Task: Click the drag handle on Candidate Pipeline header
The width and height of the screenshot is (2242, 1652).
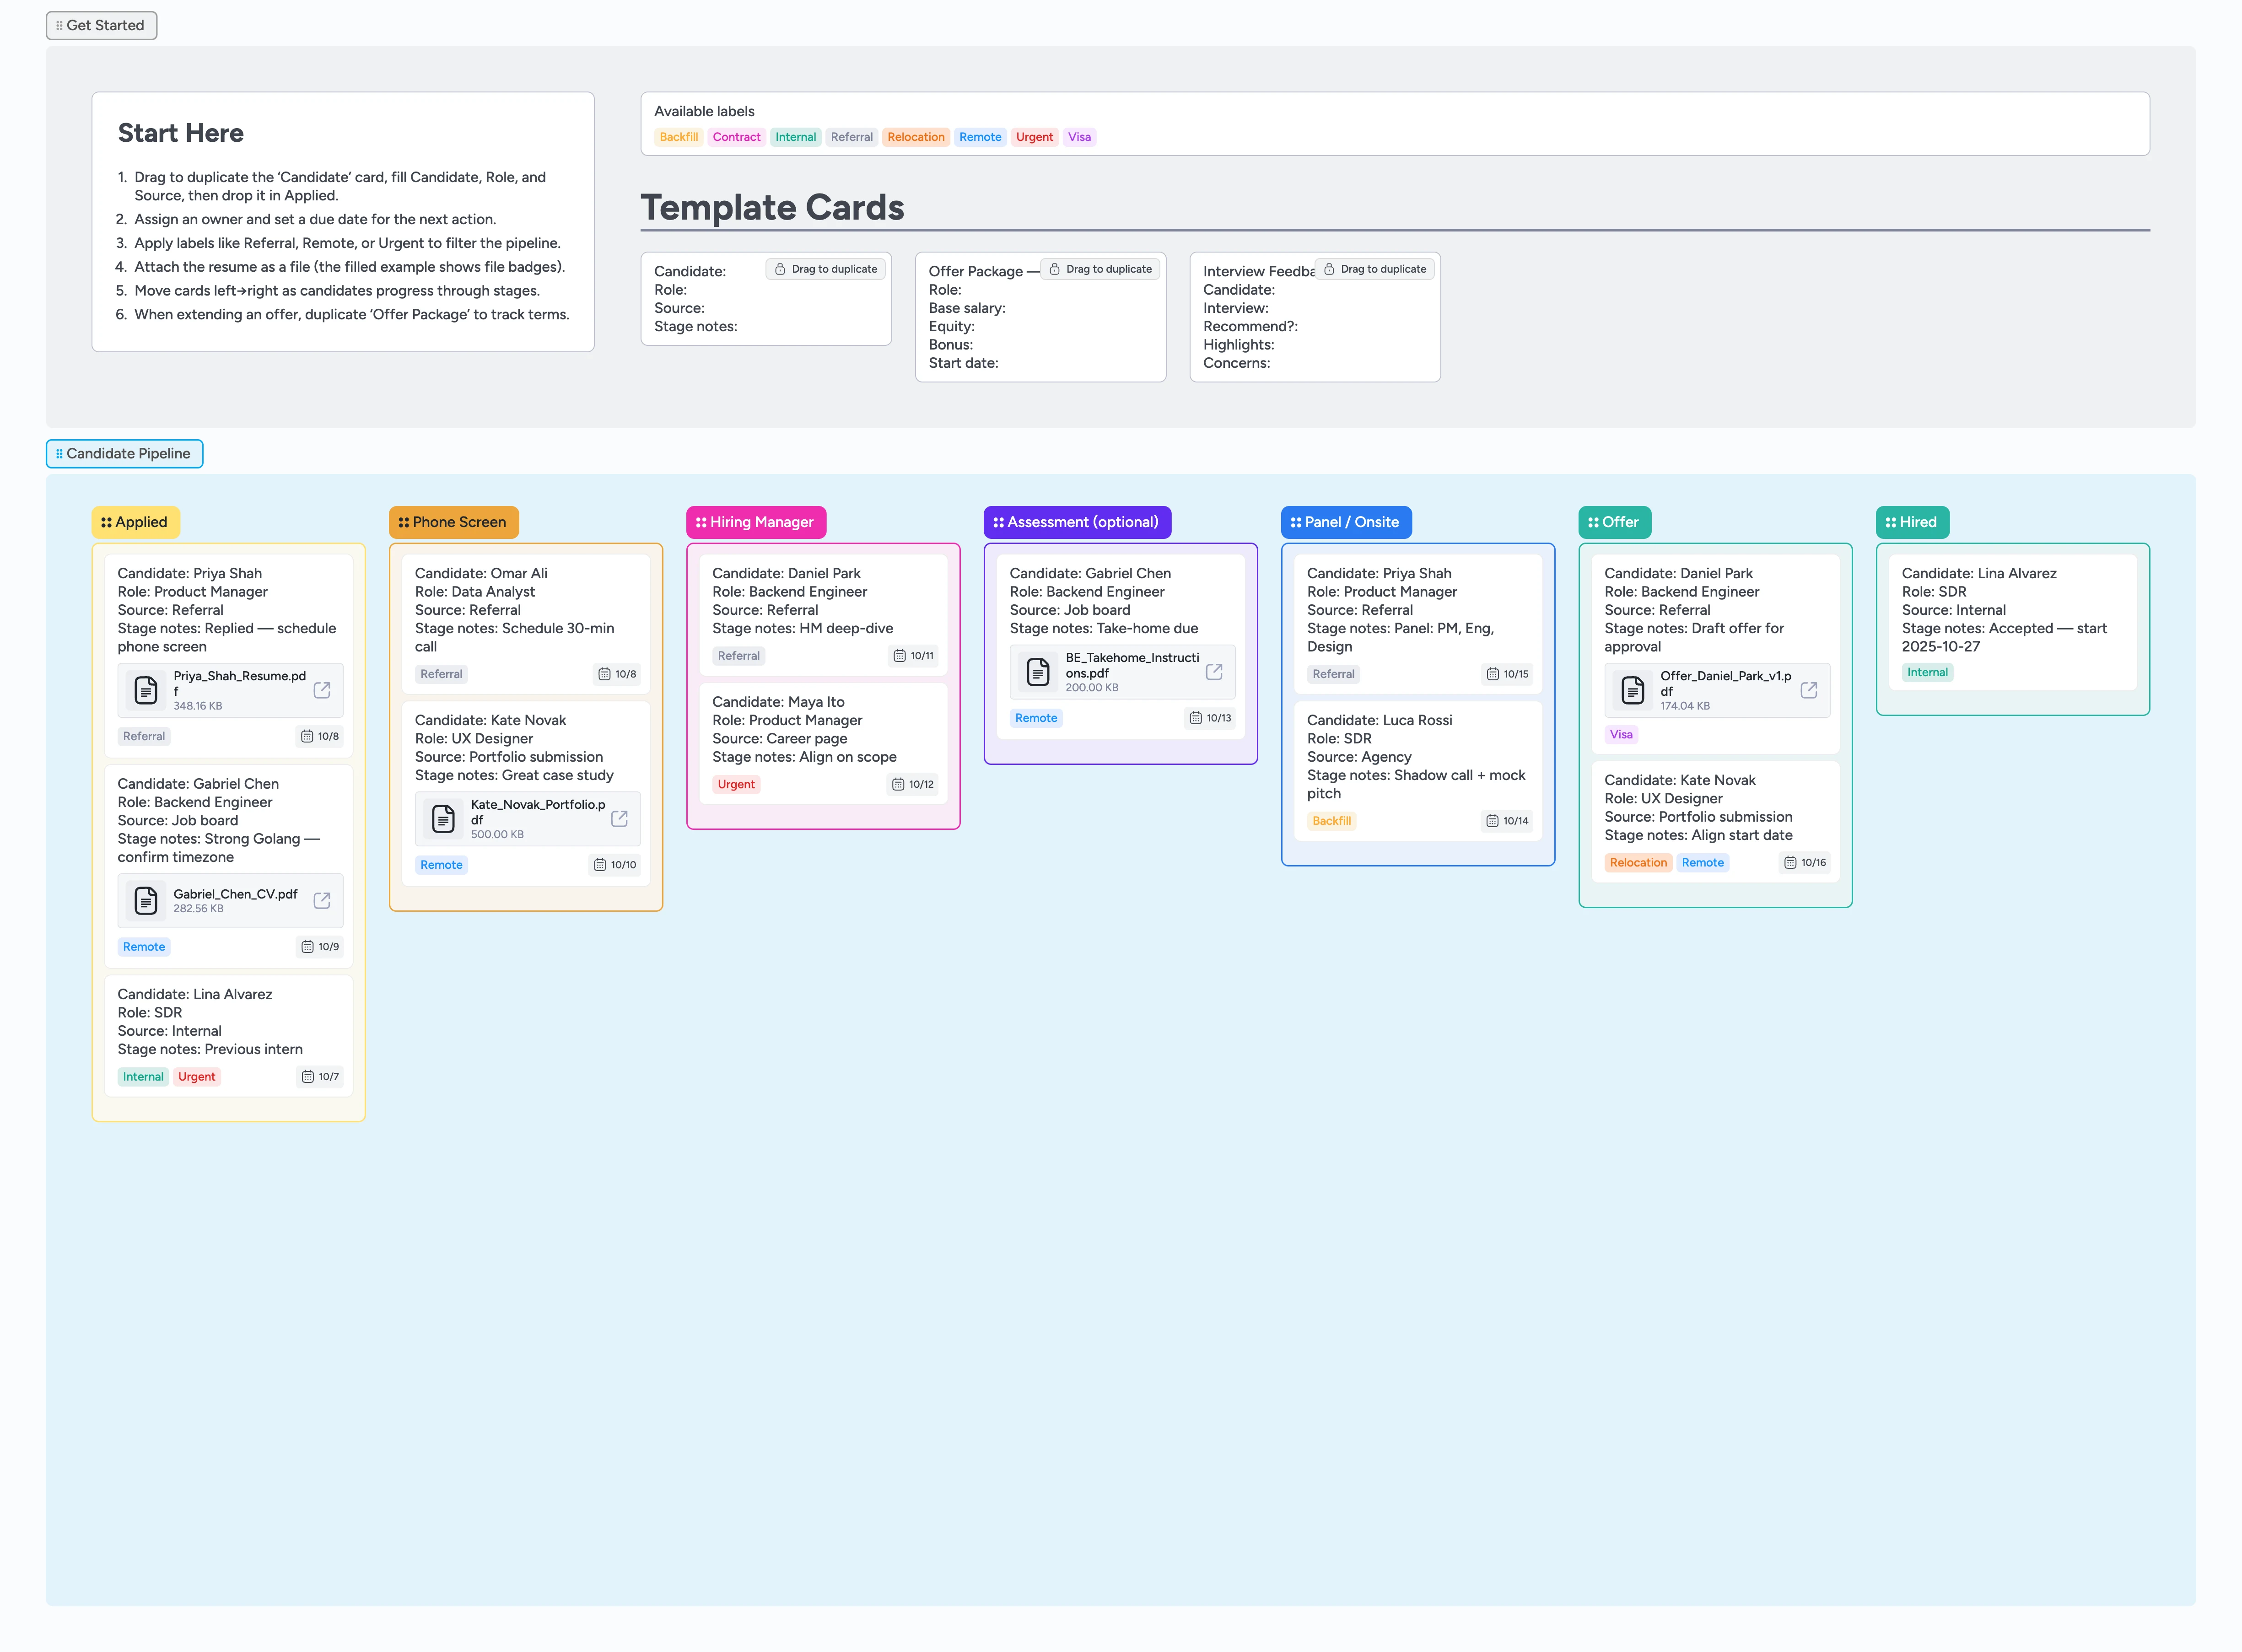Action: pyautogui.click(x=60, y=453)
